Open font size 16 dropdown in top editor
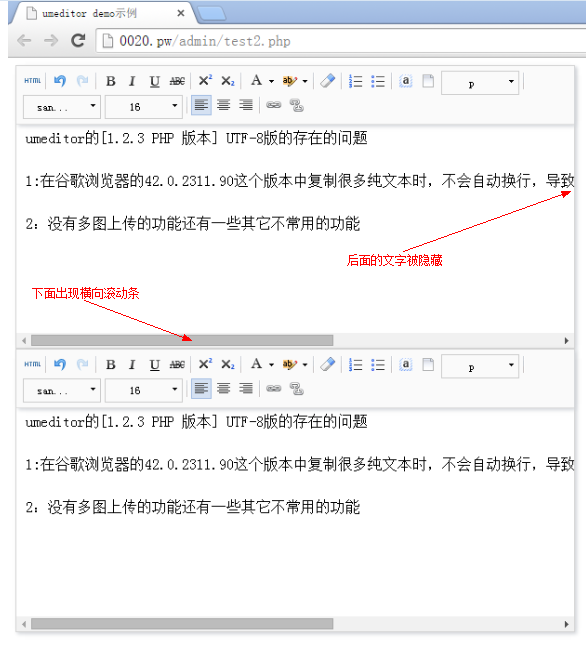586x648 pixels. coord(143,107)
